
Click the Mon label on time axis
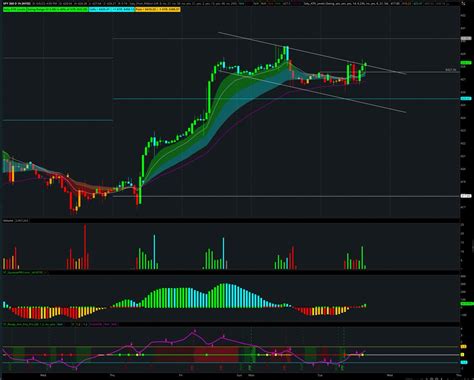pyautogui.click(x=251, y=375)
